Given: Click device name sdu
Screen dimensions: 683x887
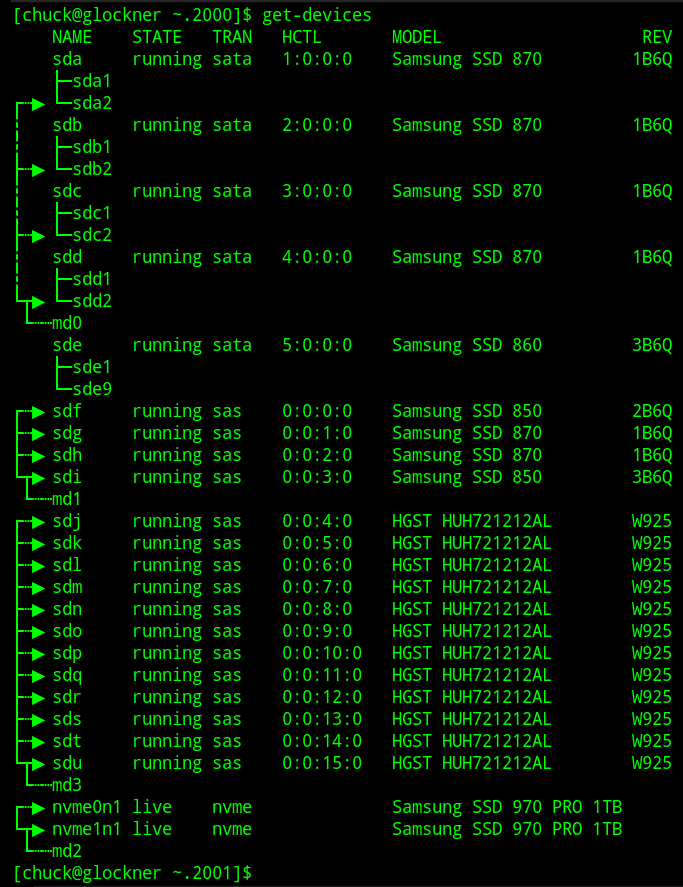Looking at the screenshot, I should click(x=67, y=763).
